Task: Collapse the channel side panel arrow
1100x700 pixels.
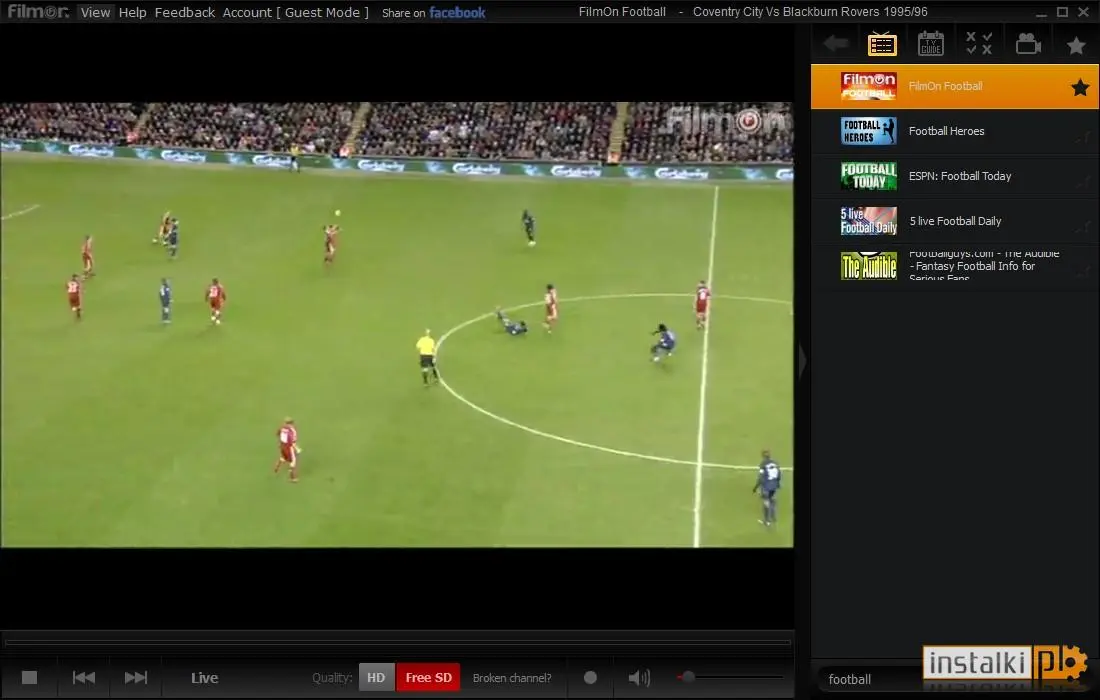Action: pos(803,360)
